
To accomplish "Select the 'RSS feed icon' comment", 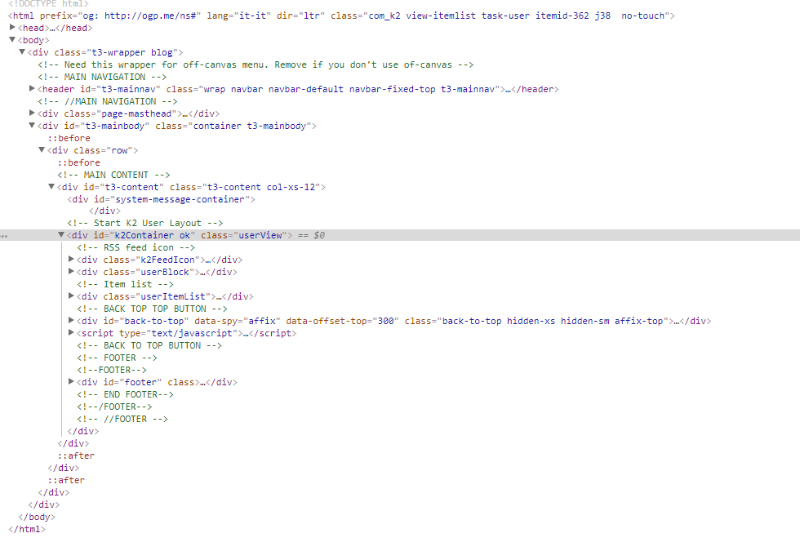I will click(136, 248).
